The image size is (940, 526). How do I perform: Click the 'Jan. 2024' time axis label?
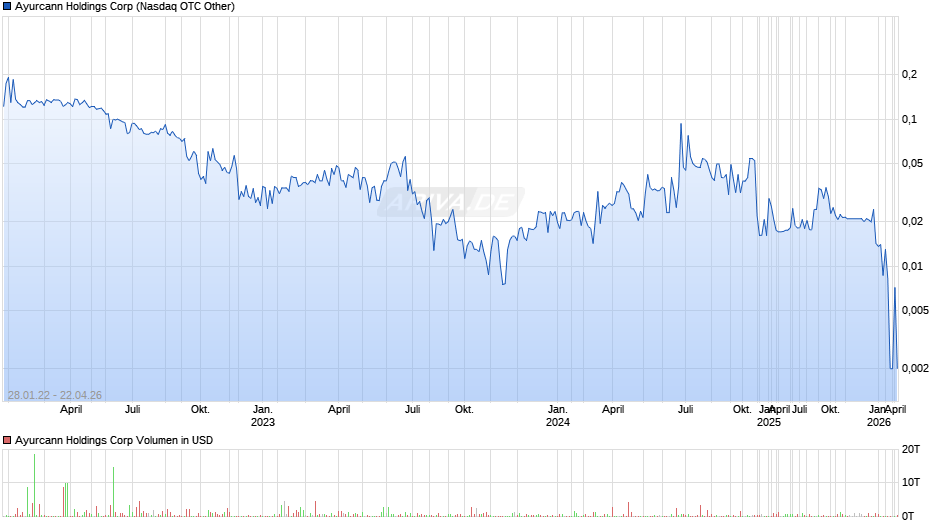(558, 416)
